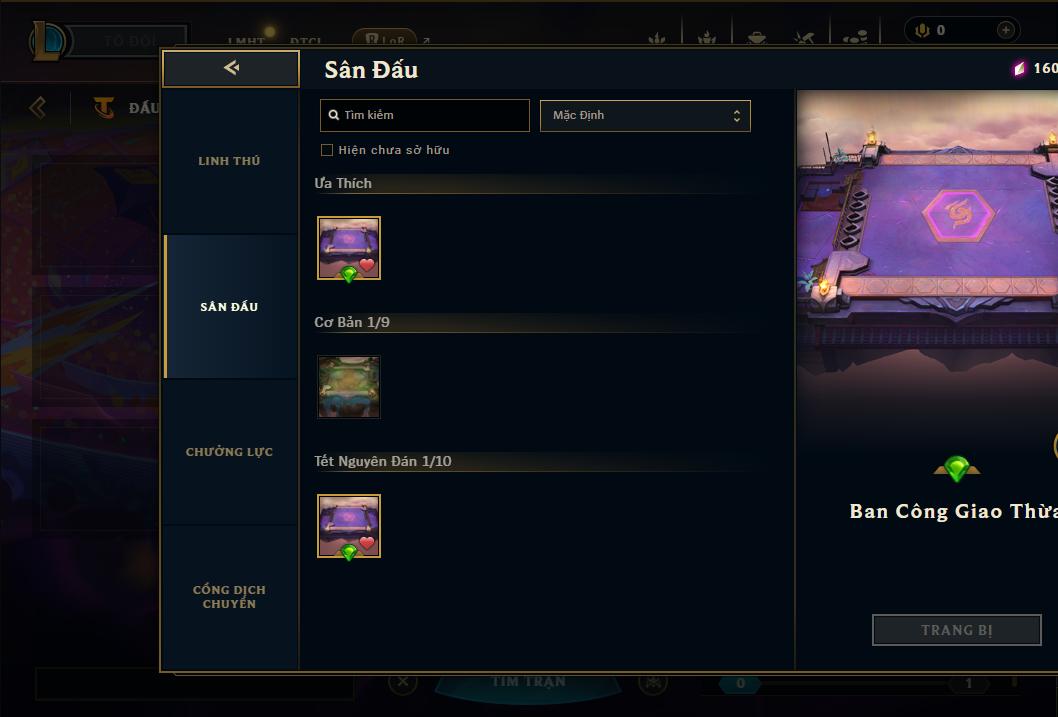Click the arrows on Mặc Định combo box
The height and width of the screenshot is (717, 1058).
coord(737,115)
